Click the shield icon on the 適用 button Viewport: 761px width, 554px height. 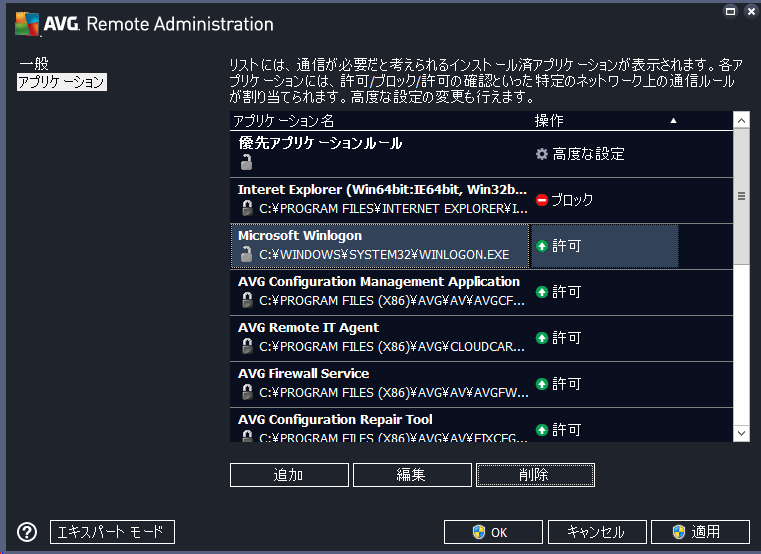678,532
